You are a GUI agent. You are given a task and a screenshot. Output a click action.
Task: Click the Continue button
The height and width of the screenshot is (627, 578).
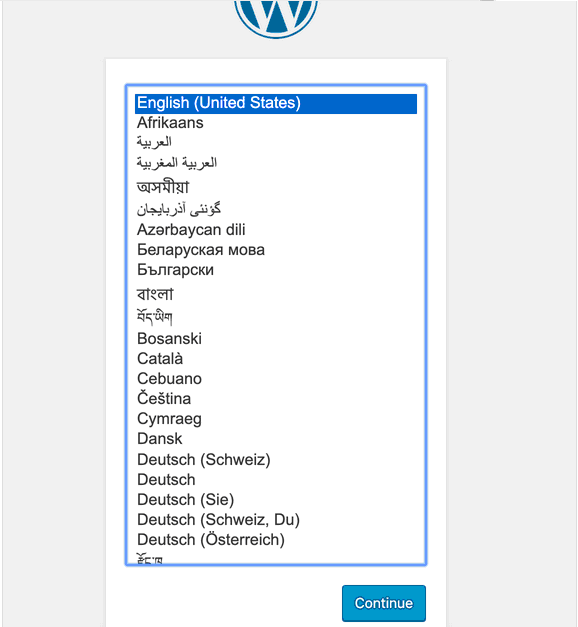(x=384, y=603)
